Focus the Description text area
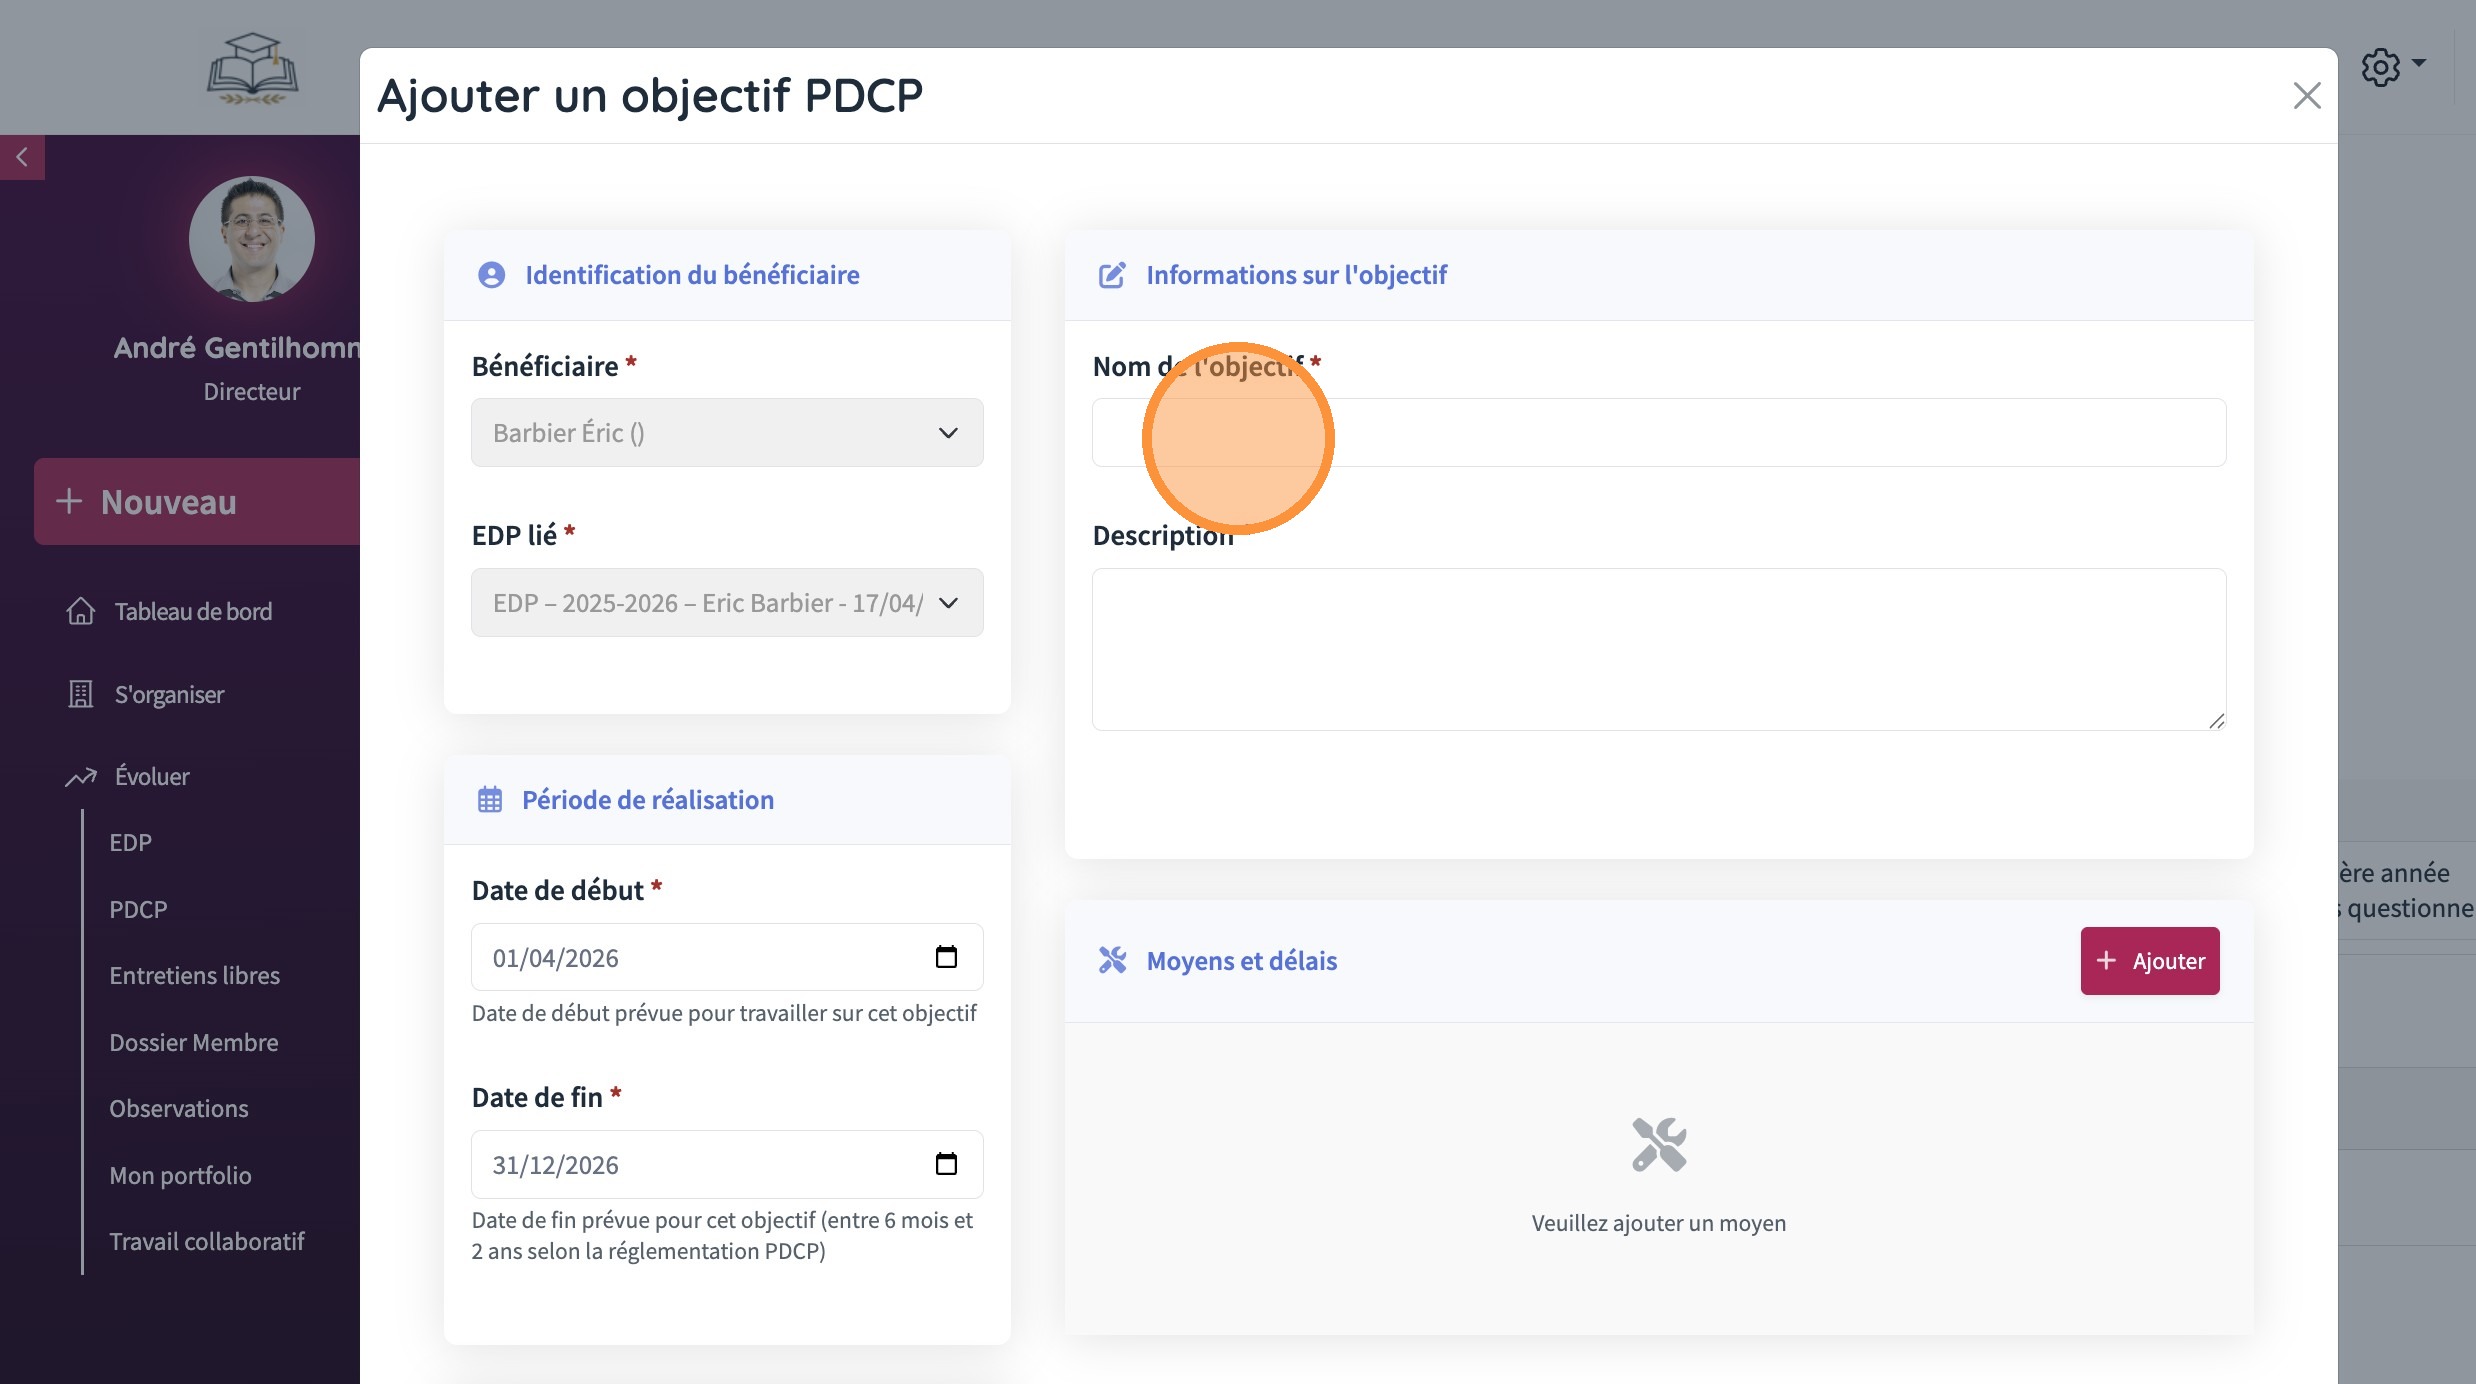 point(1658,650)
